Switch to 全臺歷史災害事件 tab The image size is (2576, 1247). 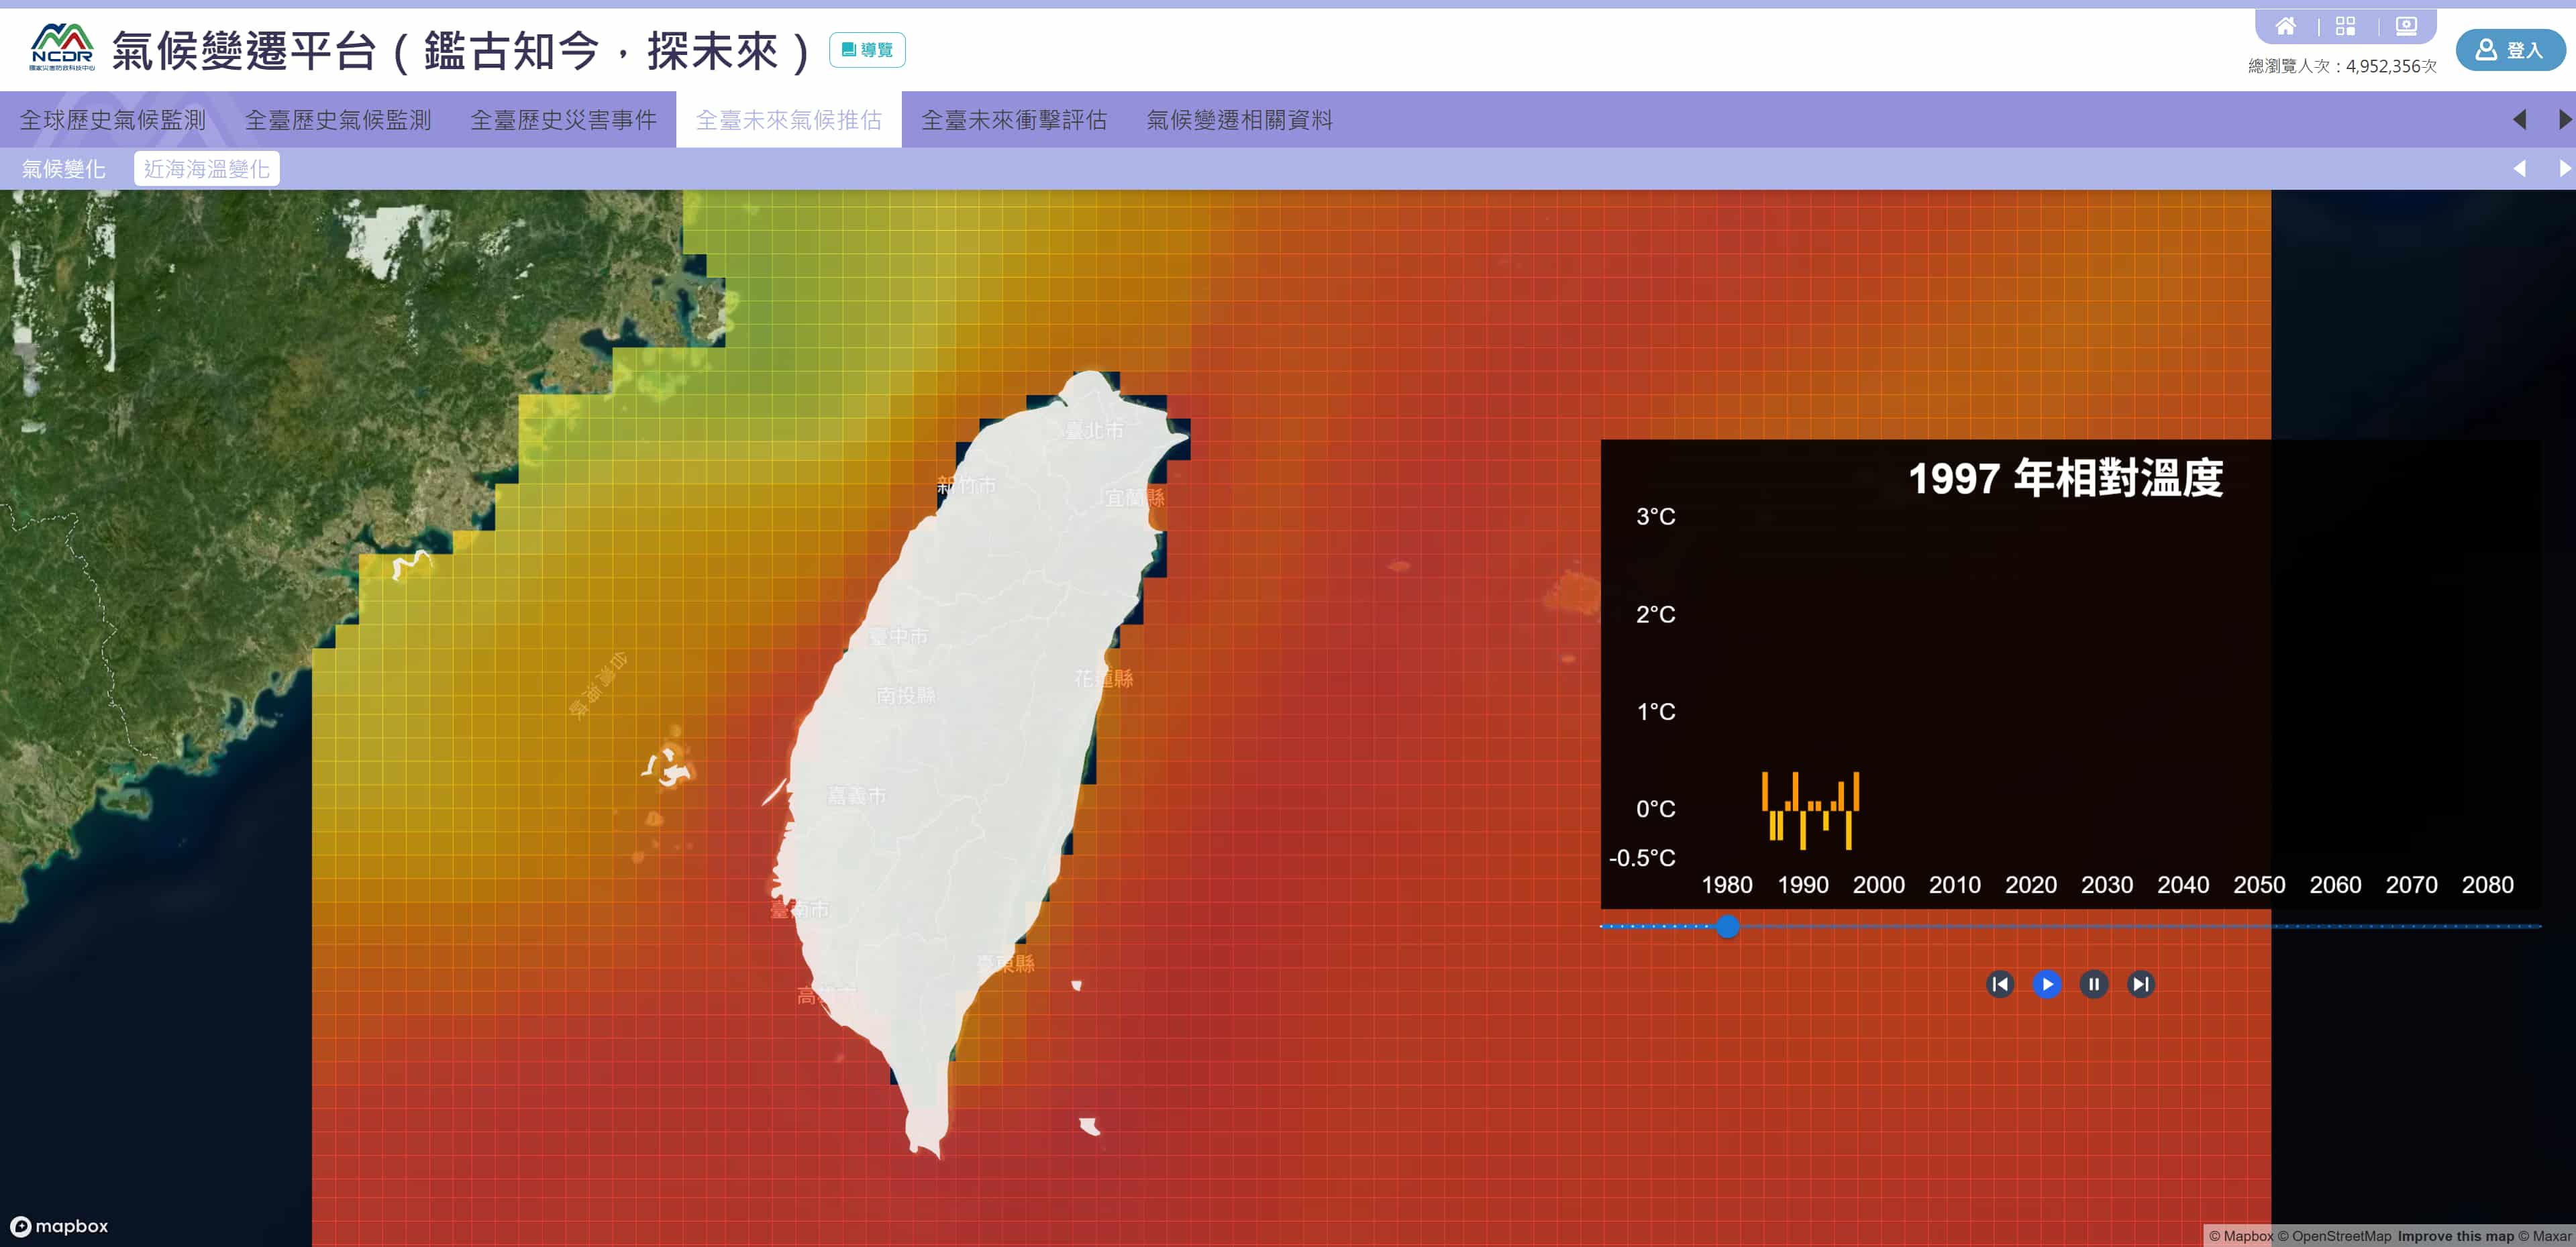pyautogui.click(x=563, y=120)
